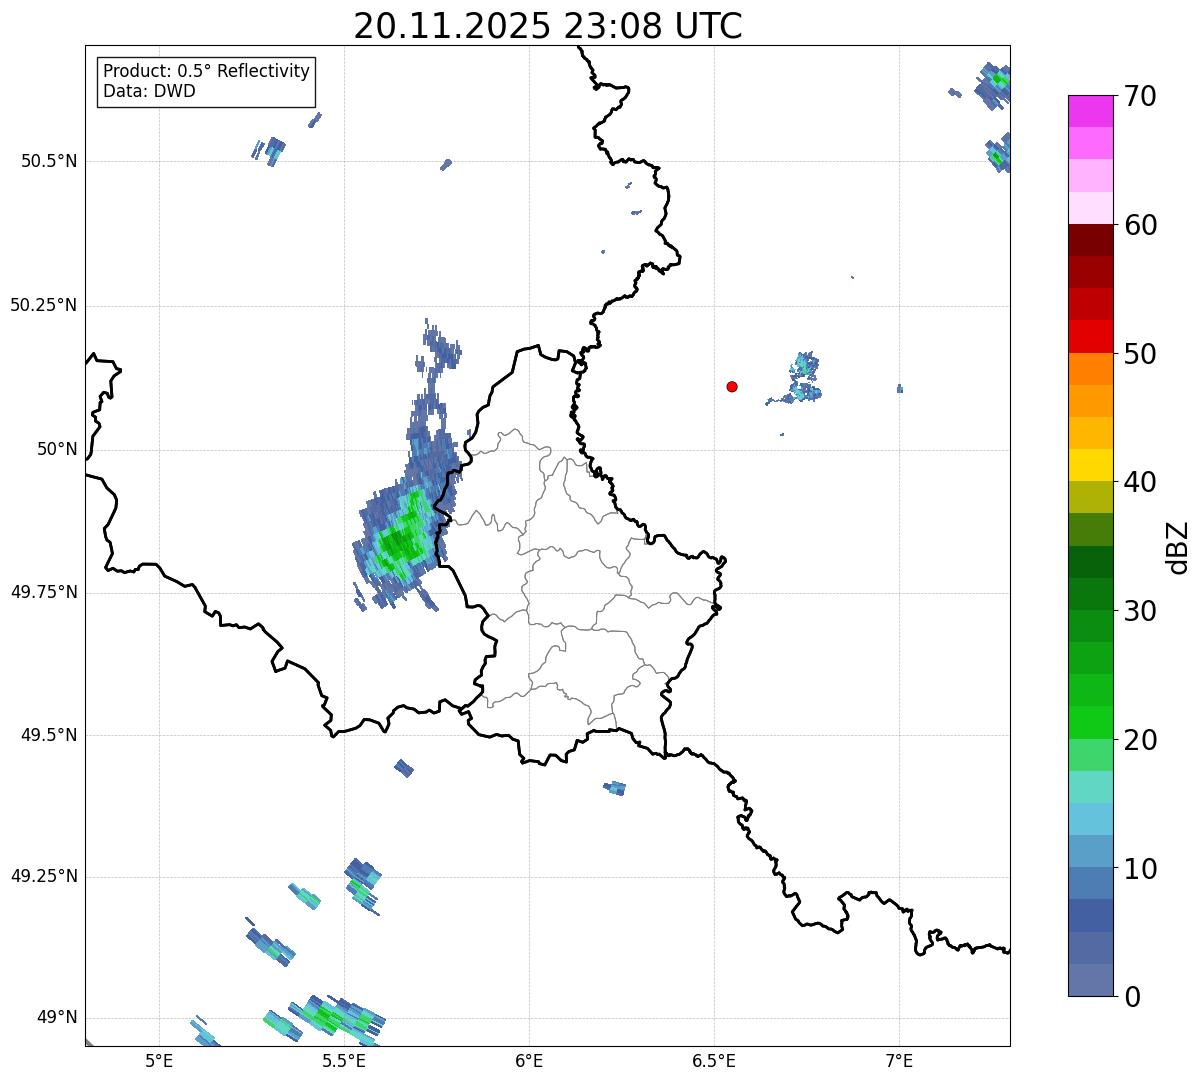Image resolution: width=1202 pixels, height=1081 pixels.
Task: Click the '49.5°N' latitude label
Action: tap(48, 735)
